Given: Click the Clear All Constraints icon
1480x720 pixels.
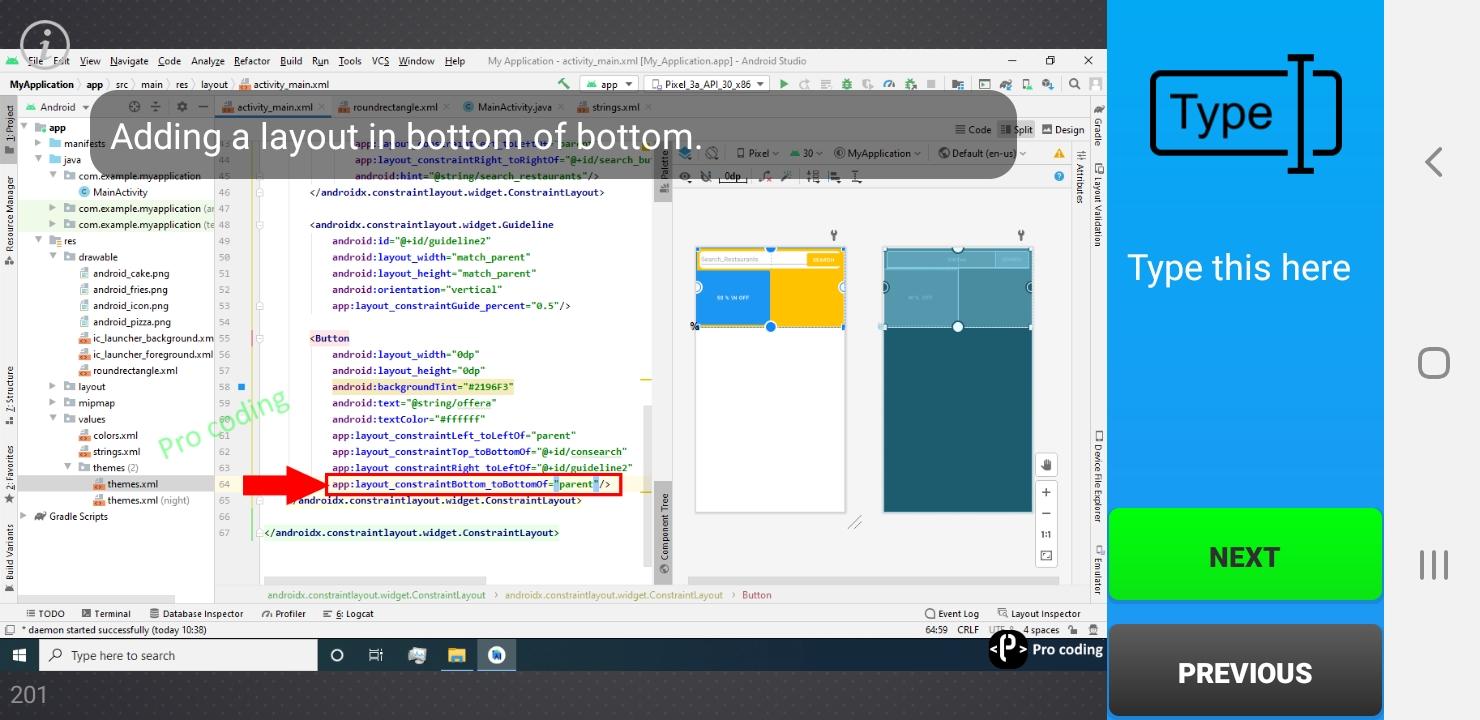Looking at the screenshot, I should click(x=766, y=176).
